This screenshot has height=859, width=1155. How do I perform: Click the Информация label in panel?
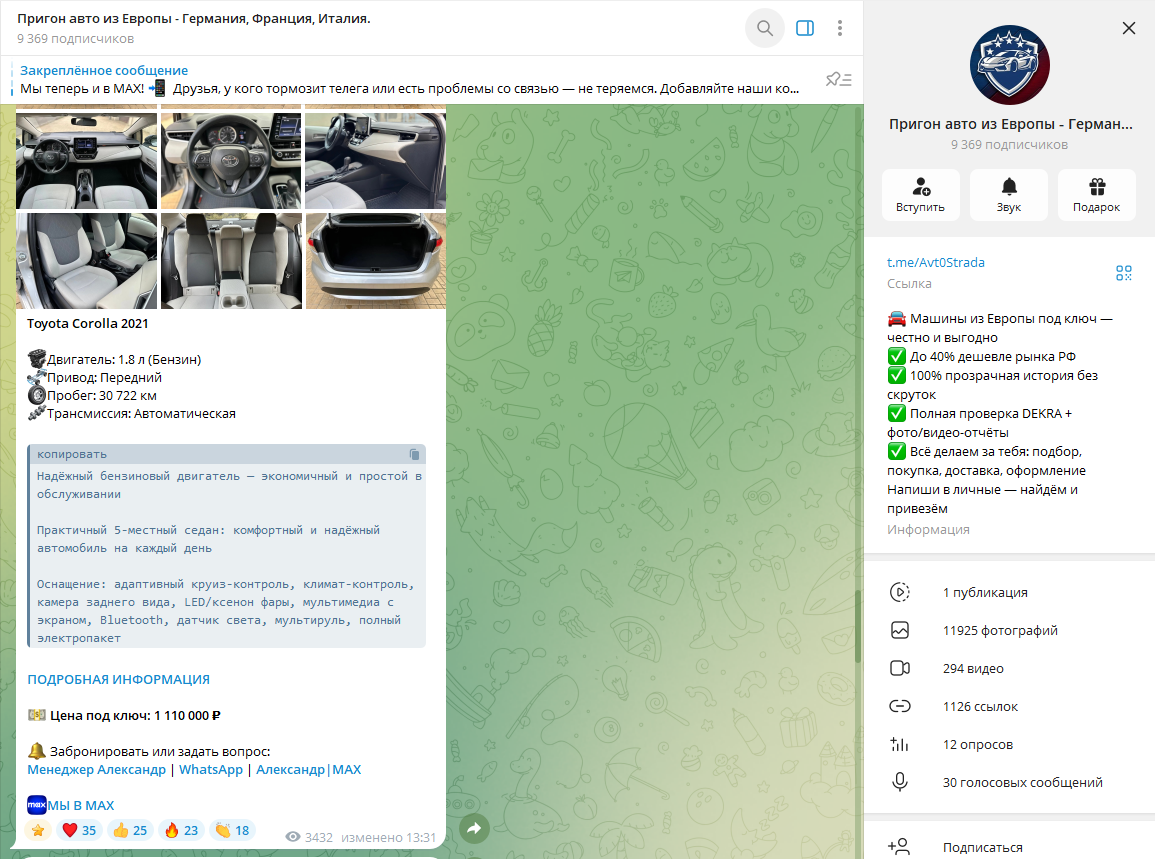(x=928, y=530)
